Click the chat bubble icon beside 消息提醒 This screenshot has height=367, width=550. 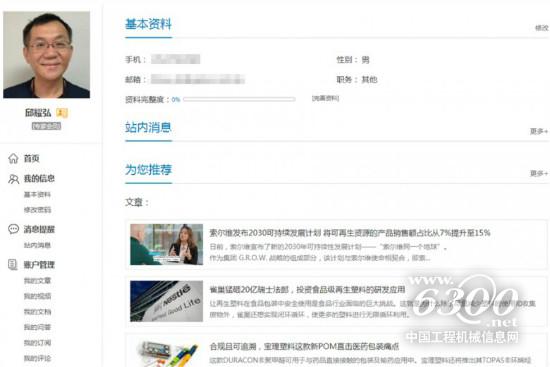(13, 229)
